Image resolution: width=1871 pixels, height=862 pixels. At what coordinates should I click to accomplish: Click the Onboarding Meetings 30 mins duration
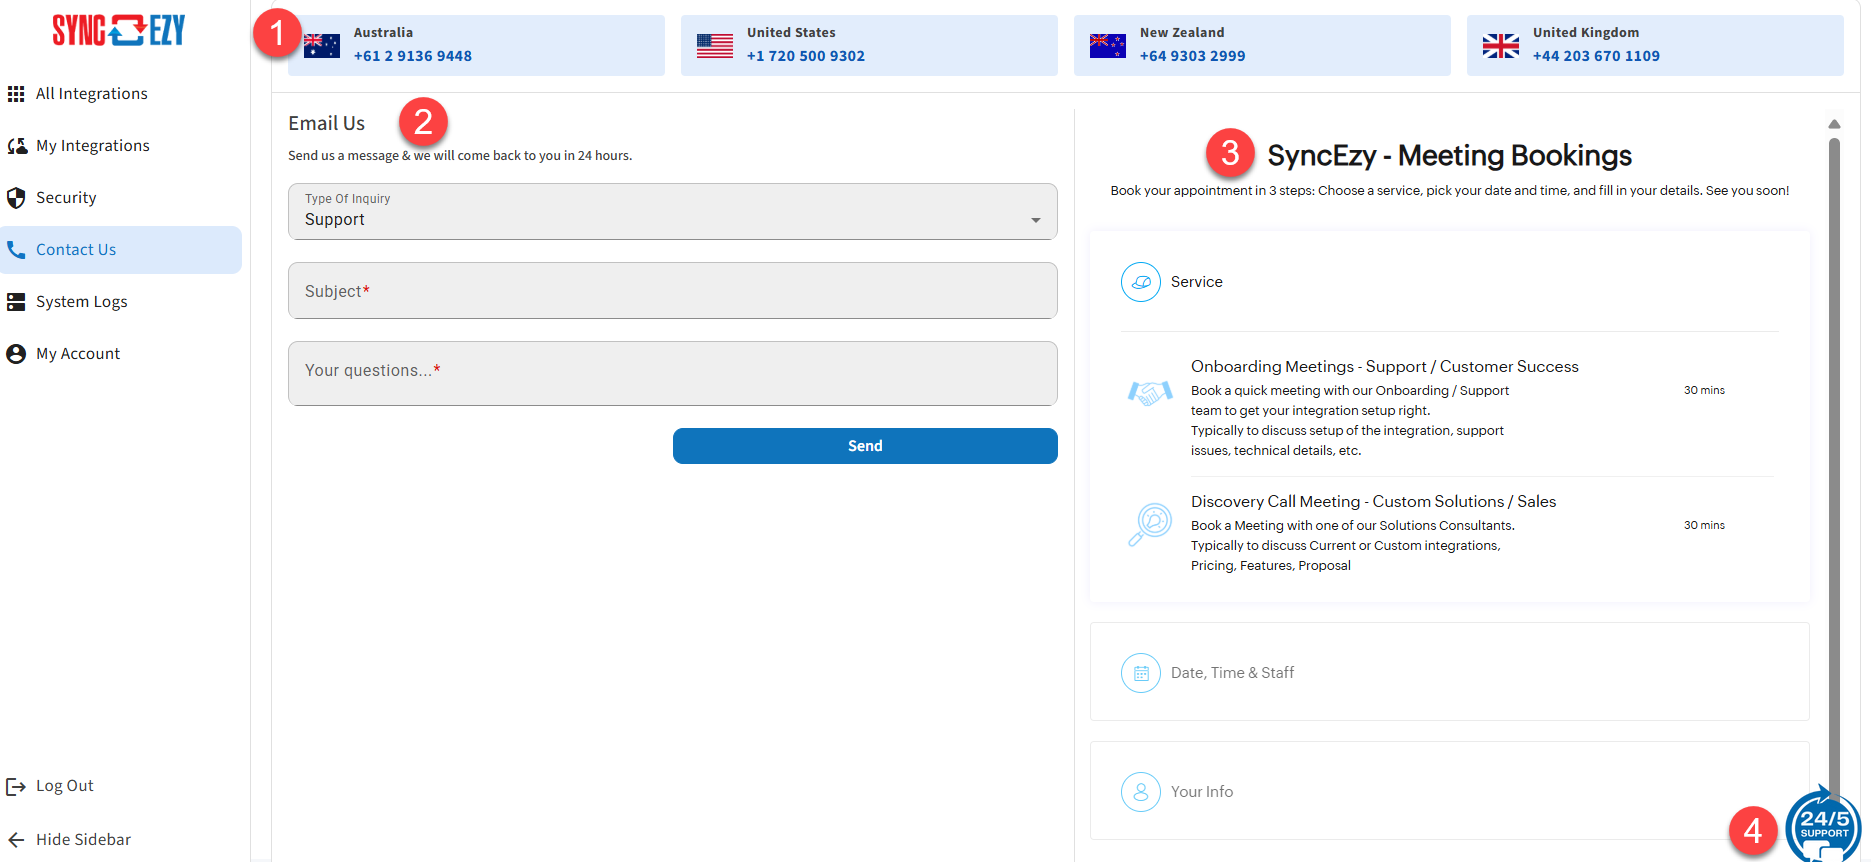(x=1704, y=390)
